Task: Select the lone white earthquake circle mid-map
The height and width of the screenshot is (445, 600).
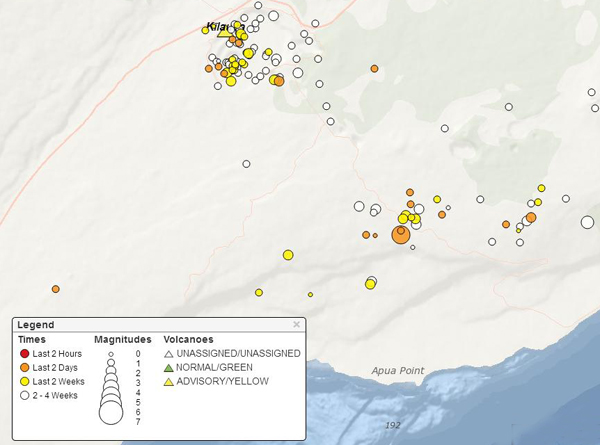Action: click(x=246, y=164)
